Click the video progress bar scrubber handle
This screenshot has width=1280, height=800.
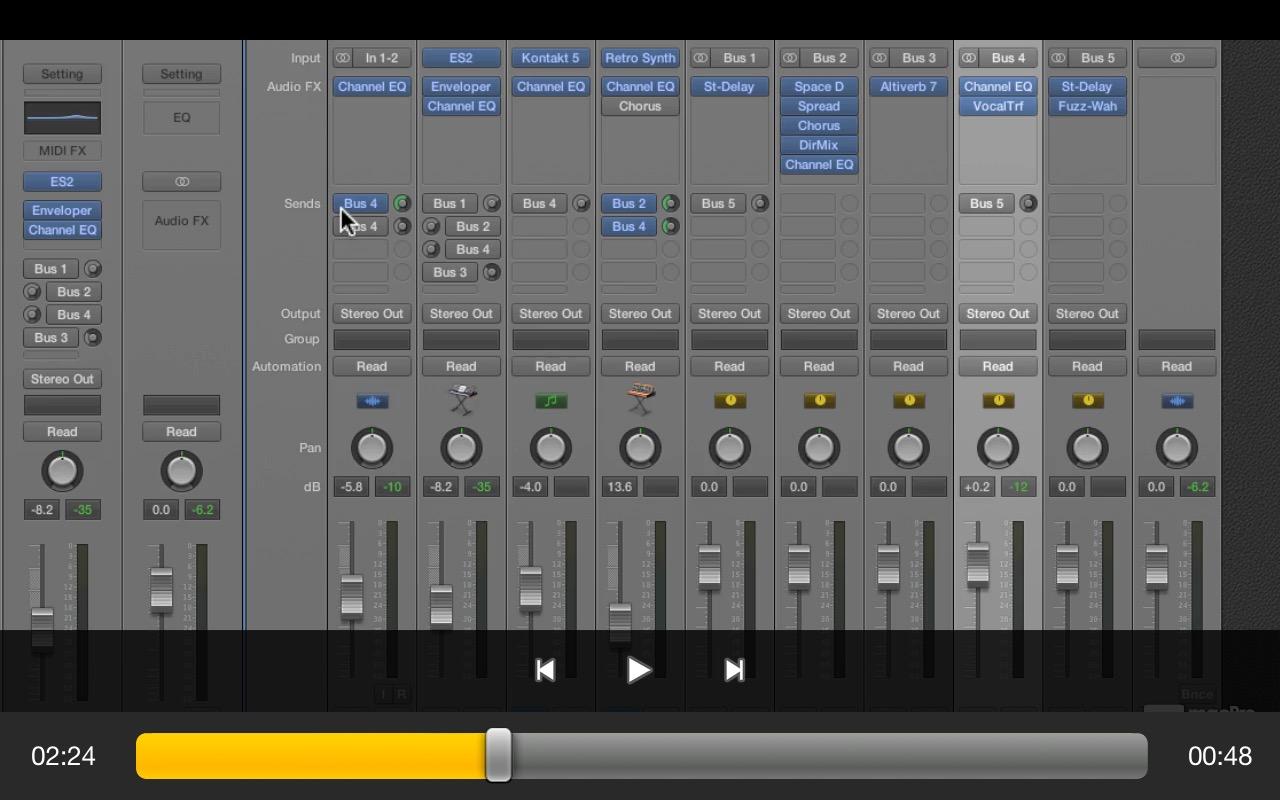pyautogui.click(x=498, y=755)
